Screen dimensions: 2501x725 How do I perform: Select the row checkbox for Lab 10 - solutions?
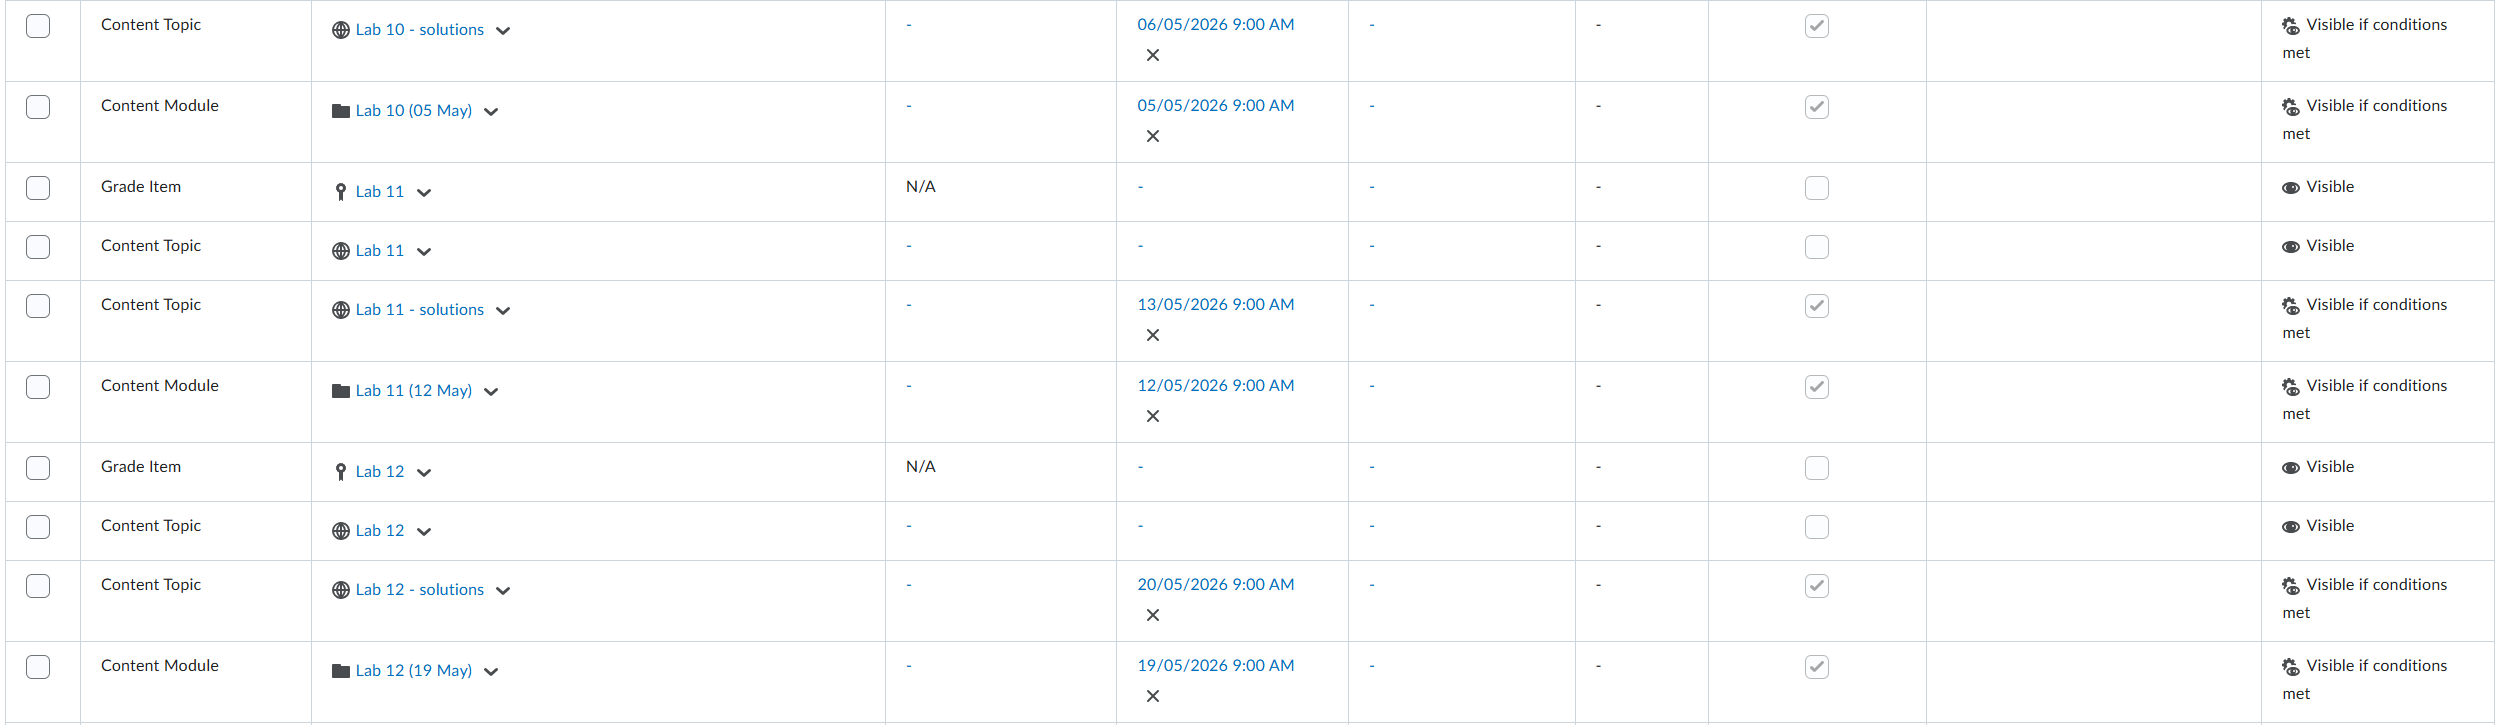pos(38,26)
